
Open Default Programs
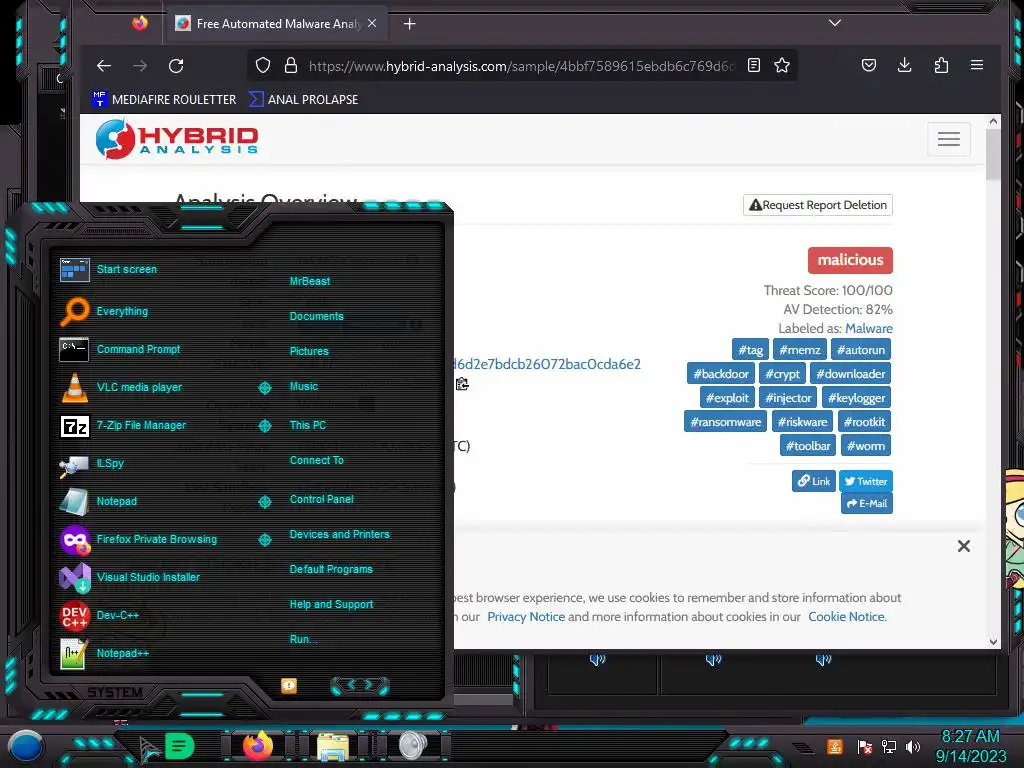point(330,569)
